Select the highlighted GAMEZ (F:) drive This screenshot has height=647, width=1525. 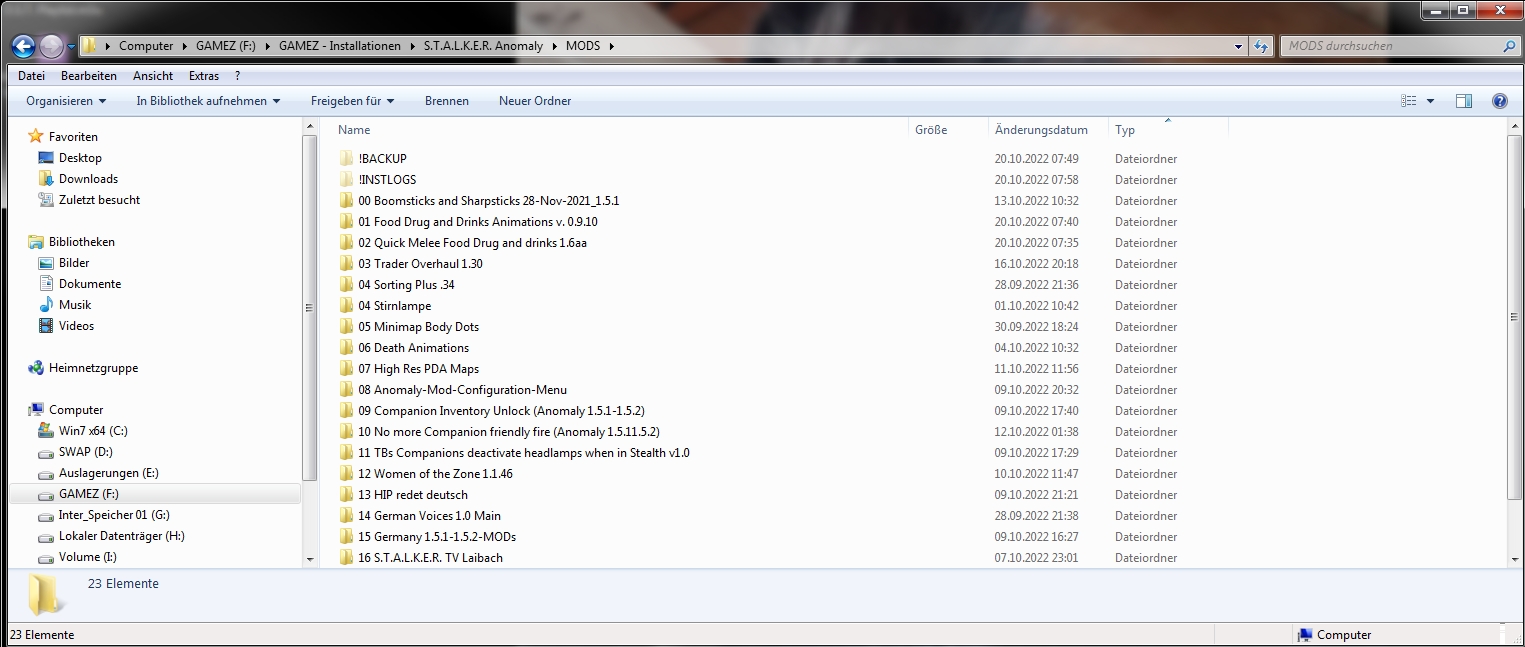(154, 493)
